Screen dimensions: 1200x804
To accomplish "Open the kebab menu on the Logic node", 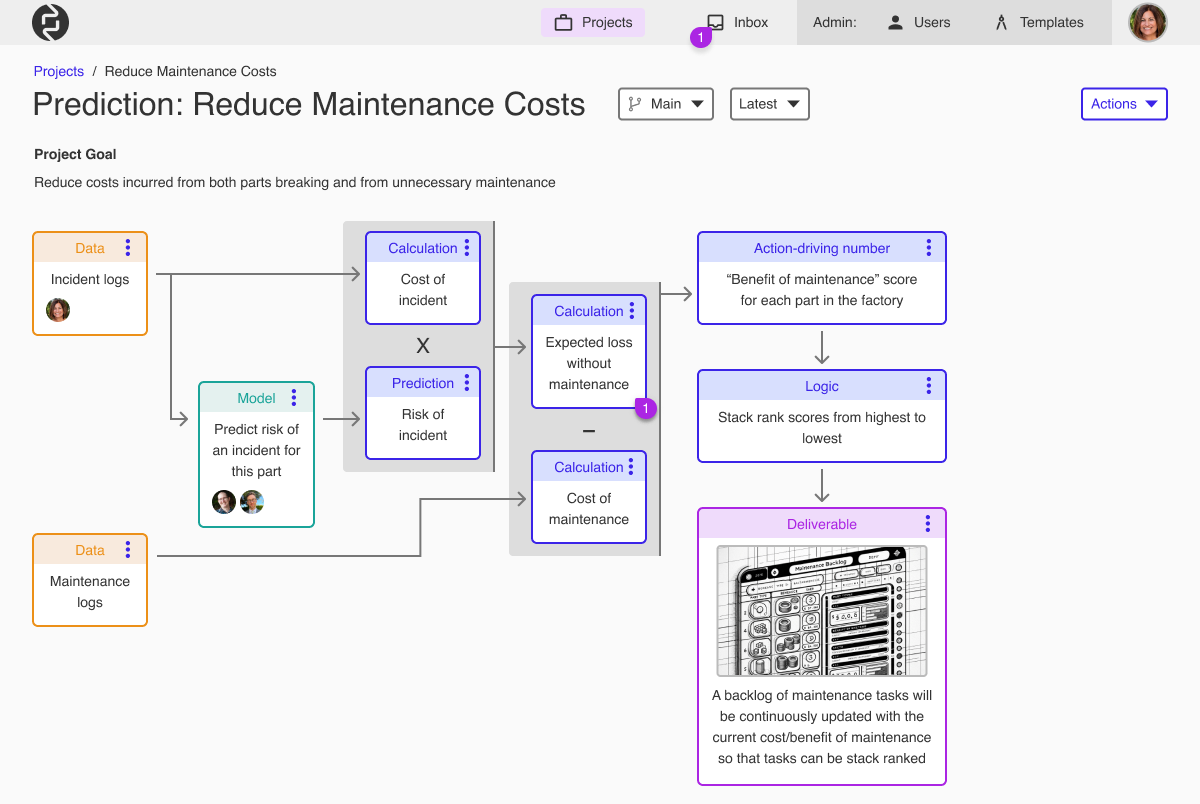I will [x=928, y=385].
